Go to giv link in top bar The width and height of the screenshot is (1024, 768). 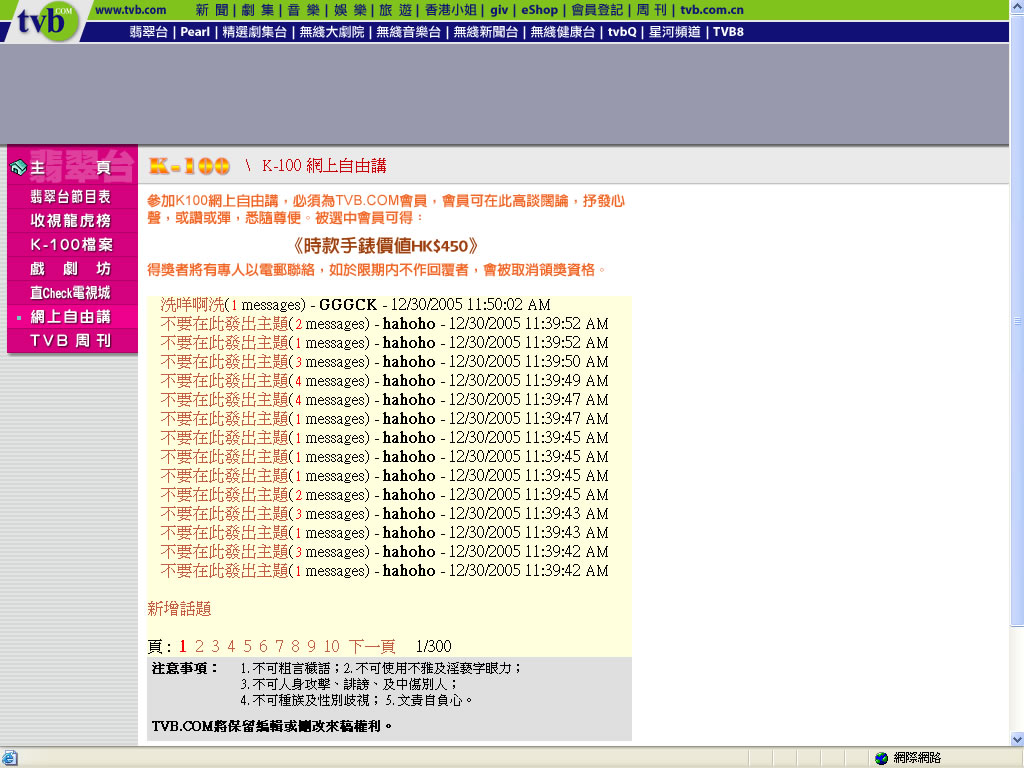[x=499, y=10]
